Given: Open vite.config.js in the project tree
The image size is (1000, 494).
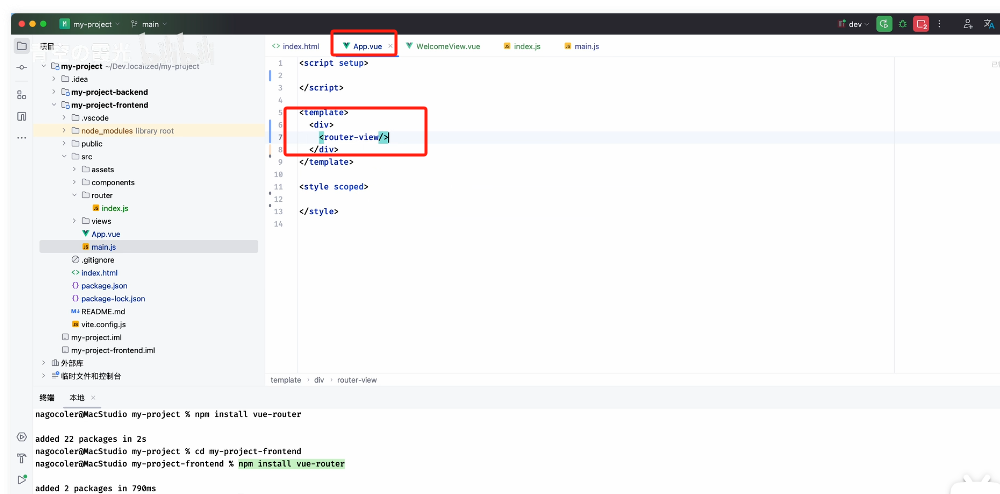Looking at the screenshot, I should (x=99, y=324).
